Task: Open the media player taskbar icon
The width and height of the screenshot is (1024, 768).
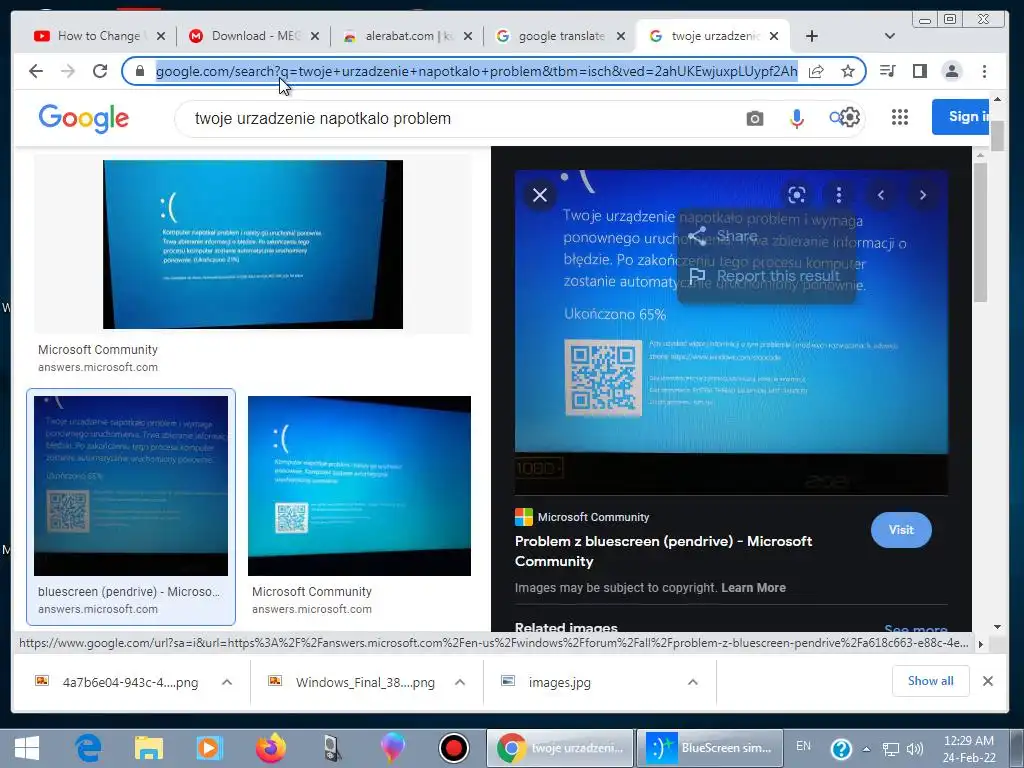Action: (210, 748)
